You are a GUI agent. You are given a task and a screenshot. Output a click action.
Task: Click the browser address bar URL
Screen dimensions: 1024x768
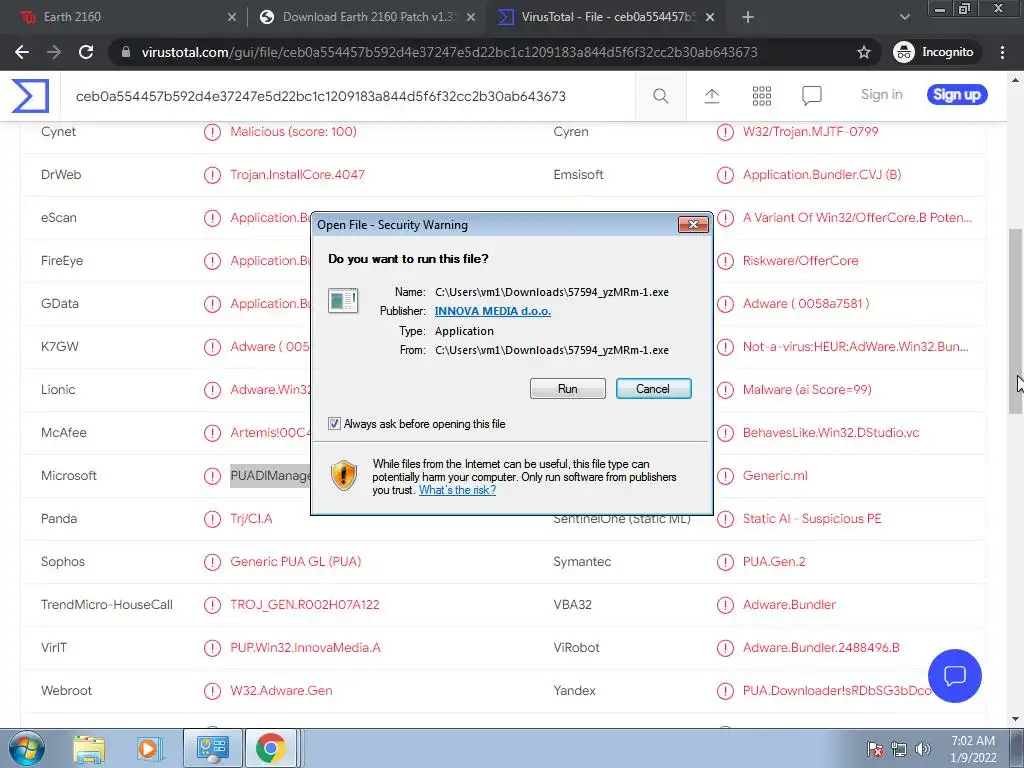pyautogui.click(x=449, y=52)
